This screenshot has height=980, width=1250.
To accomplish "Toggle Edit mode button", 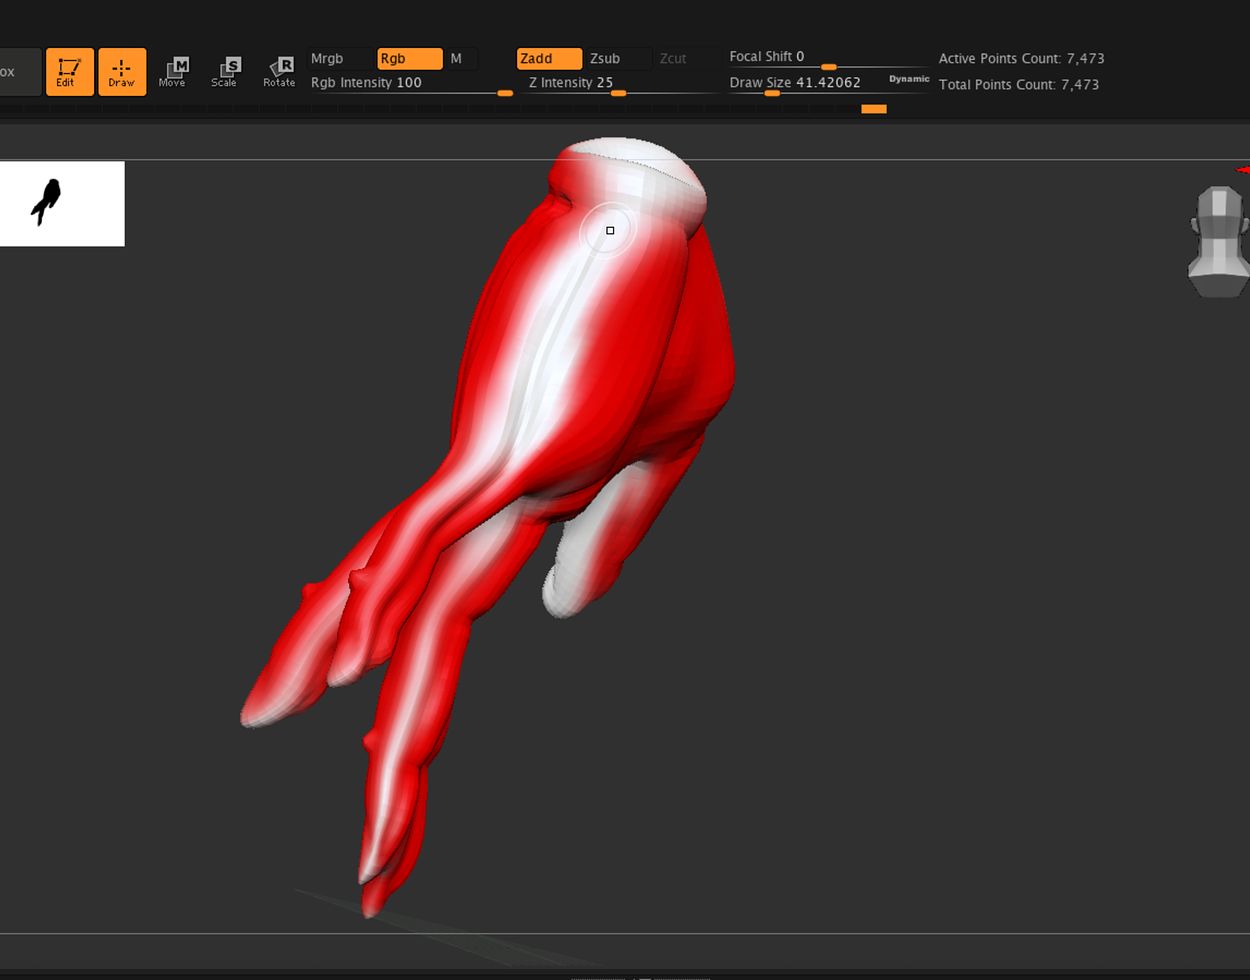I will [69, 72].
